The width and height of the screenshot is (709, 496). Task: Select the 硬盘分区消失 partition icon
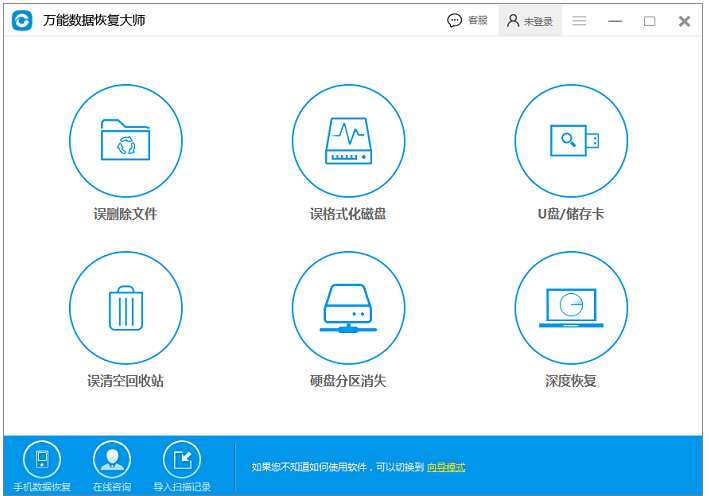(348, 308)
